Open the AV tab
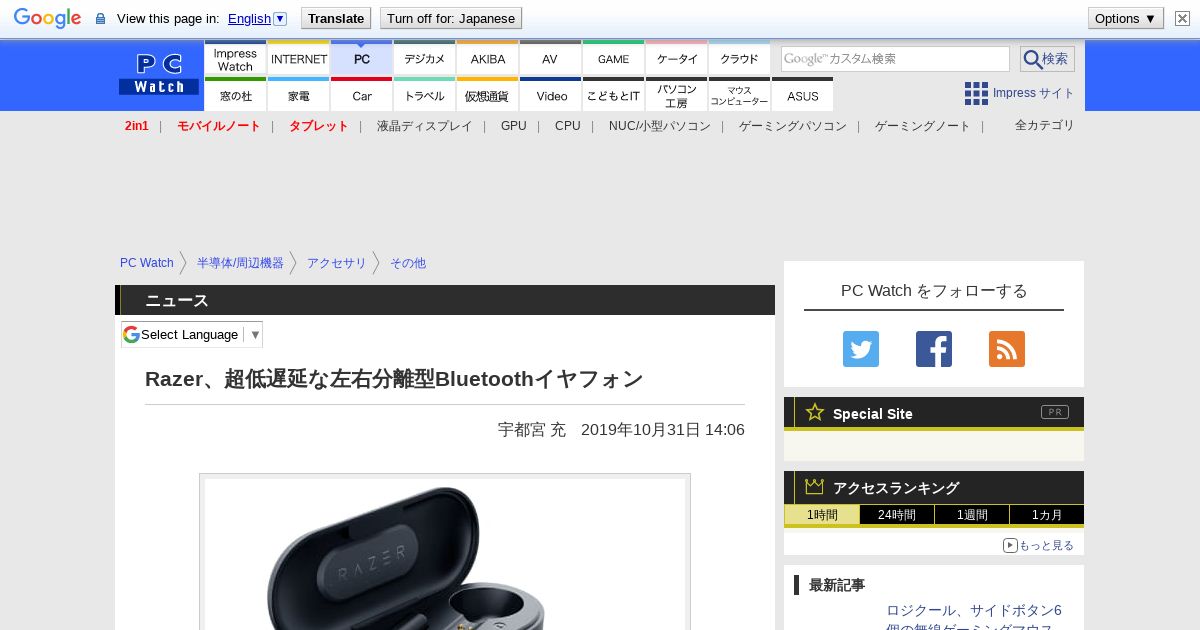This screenshot has height=630, width=1200. [550, 59]
